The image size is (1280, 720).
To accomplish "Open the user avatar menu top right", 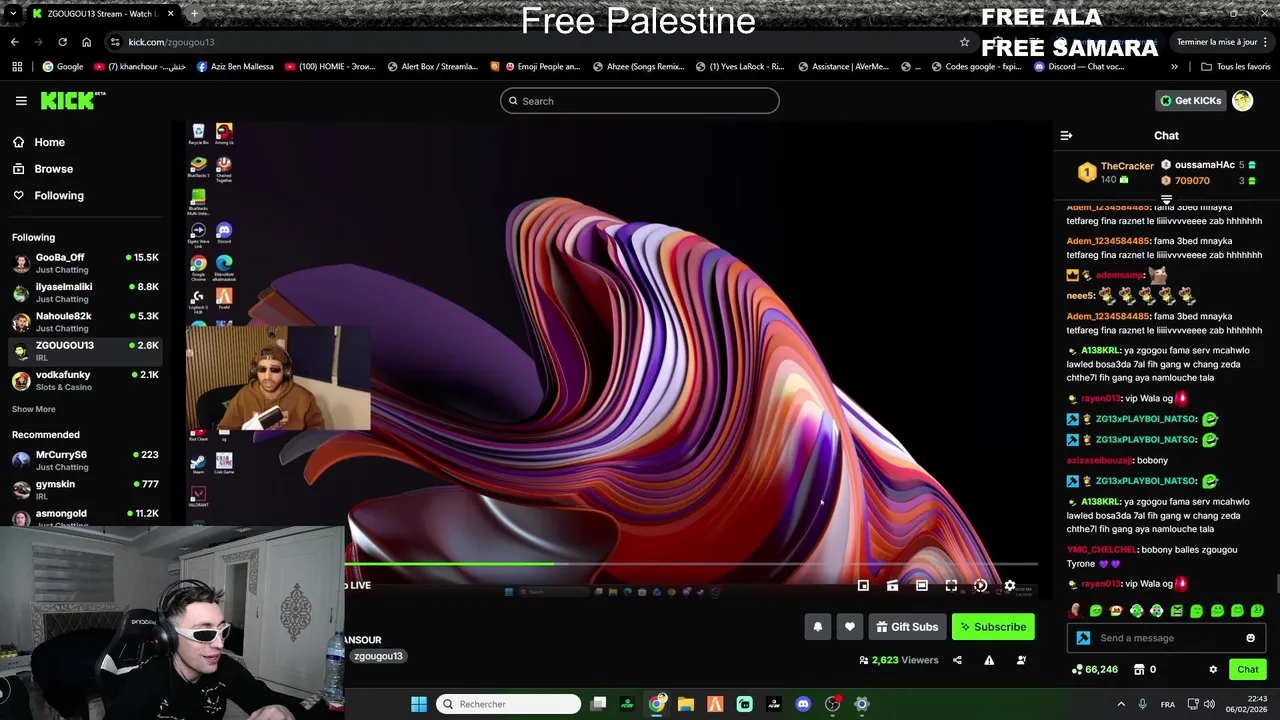I will pos(1242,100).
